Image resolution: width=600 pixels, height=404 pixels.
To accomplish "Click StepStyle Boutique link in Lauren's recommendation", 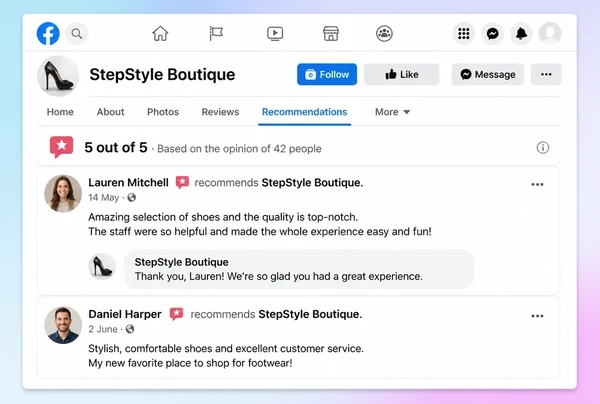I will pos(312,182).
